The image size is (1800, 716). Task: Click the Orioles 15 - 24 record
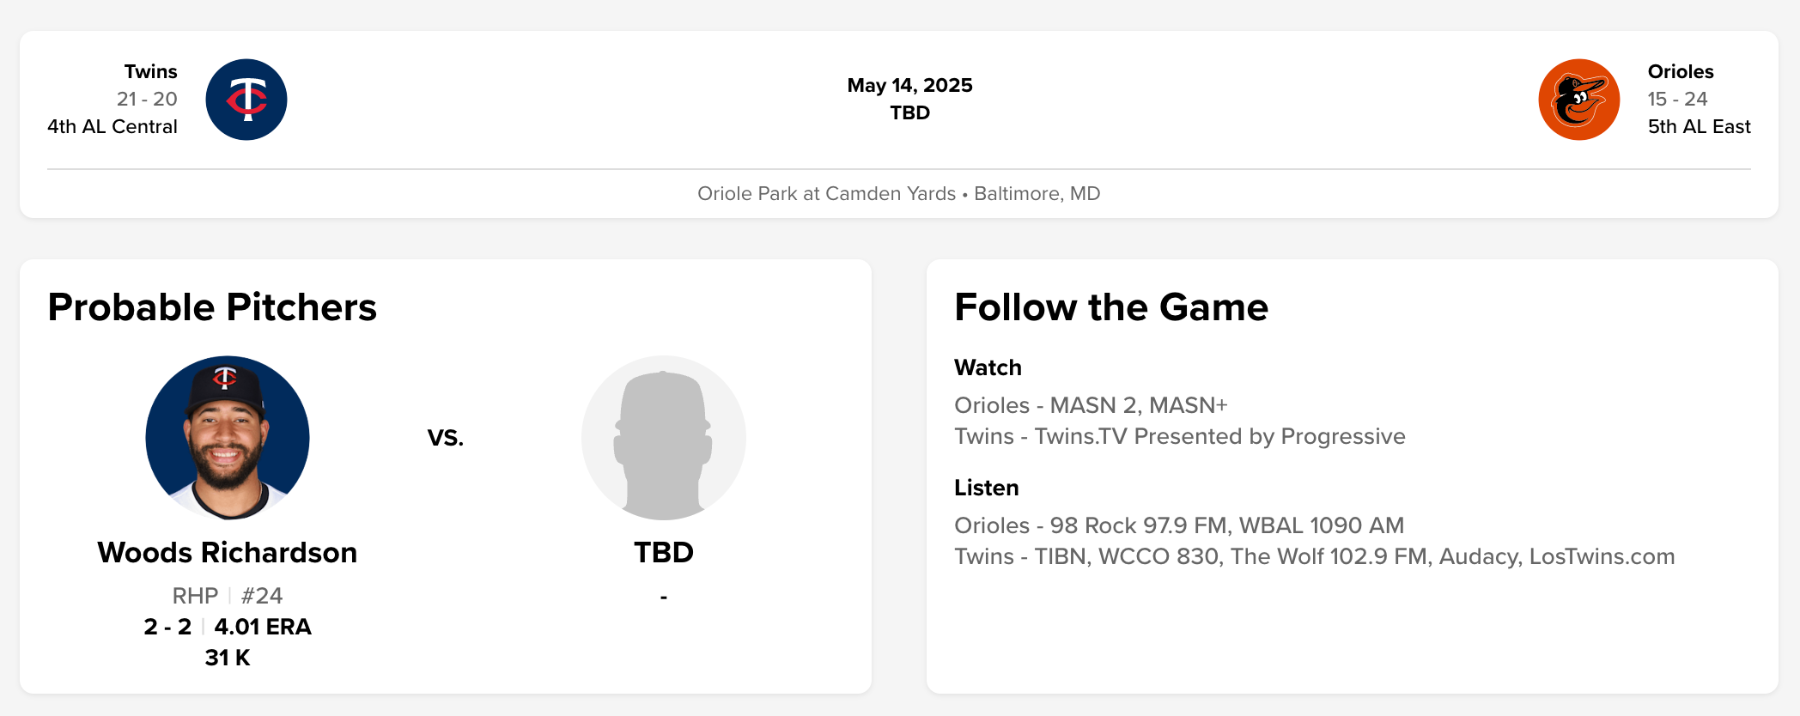[1677, 99]
